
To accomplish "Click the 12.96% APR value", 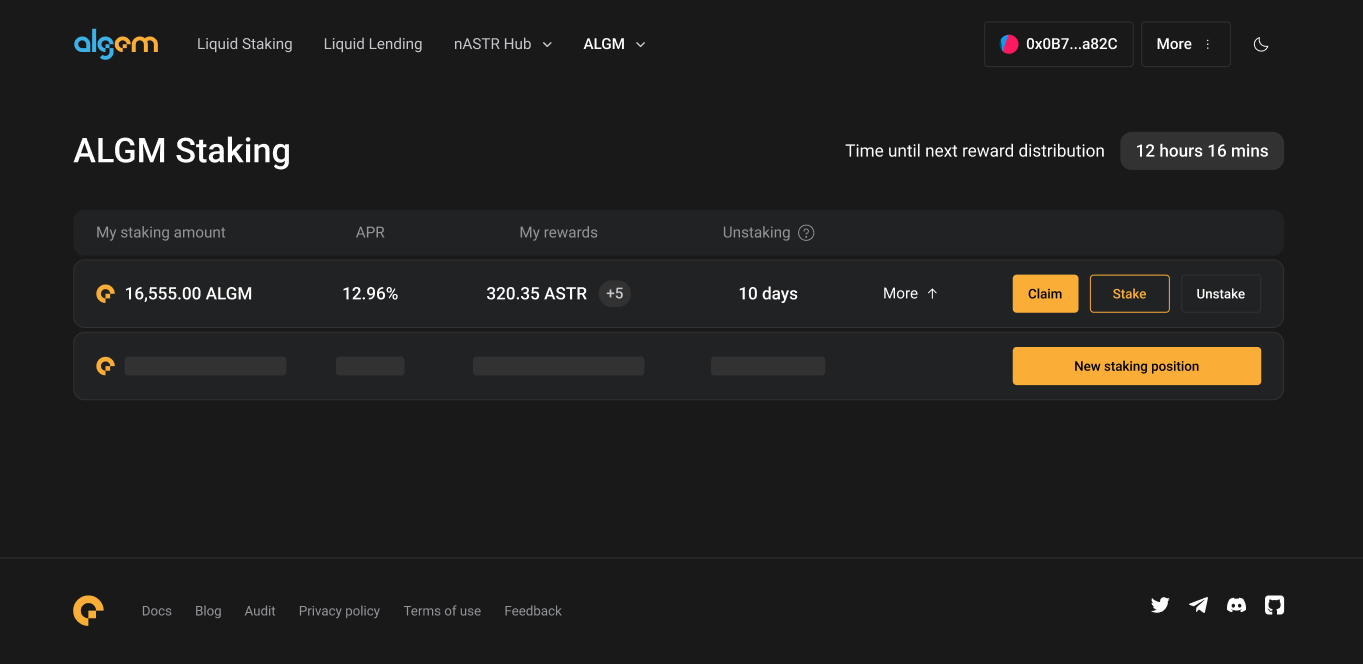I will (x=370, y=294).
